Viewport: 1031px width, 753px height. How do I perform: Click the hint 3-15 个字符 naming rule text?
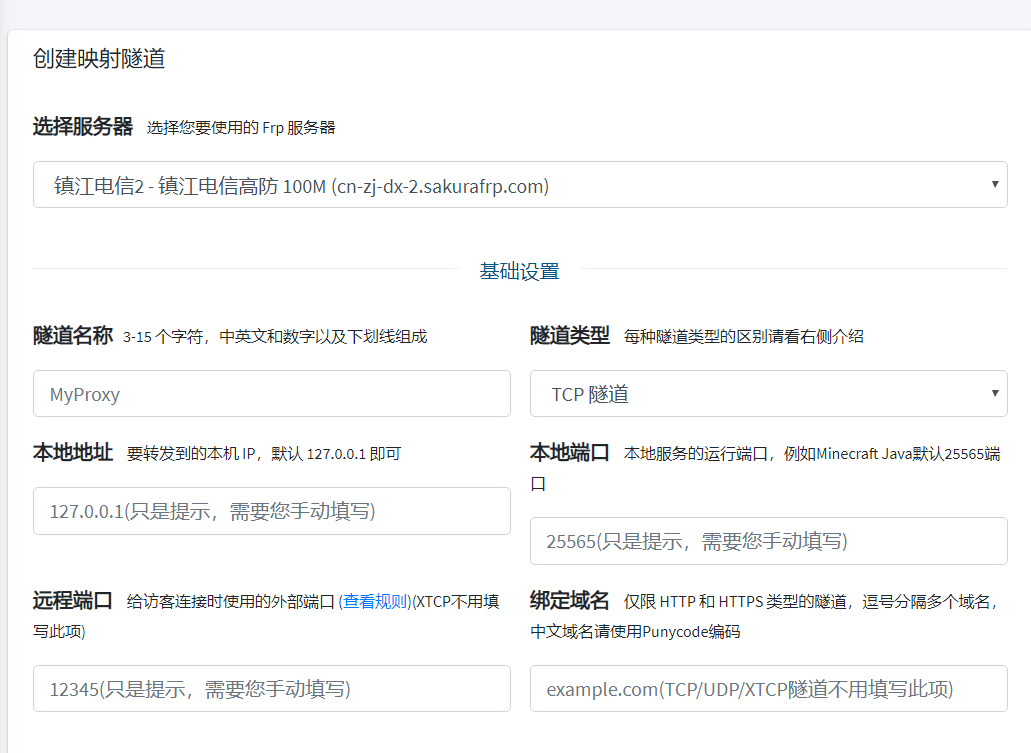pyautogui.click(x=275, y=337)
